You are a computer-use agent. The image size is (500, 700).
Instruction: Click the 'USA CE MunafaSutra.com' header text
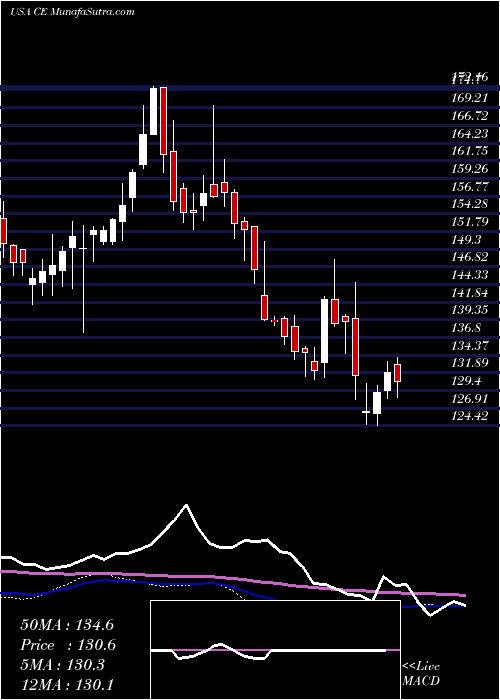pyautogui.click(x=72, y=11)
